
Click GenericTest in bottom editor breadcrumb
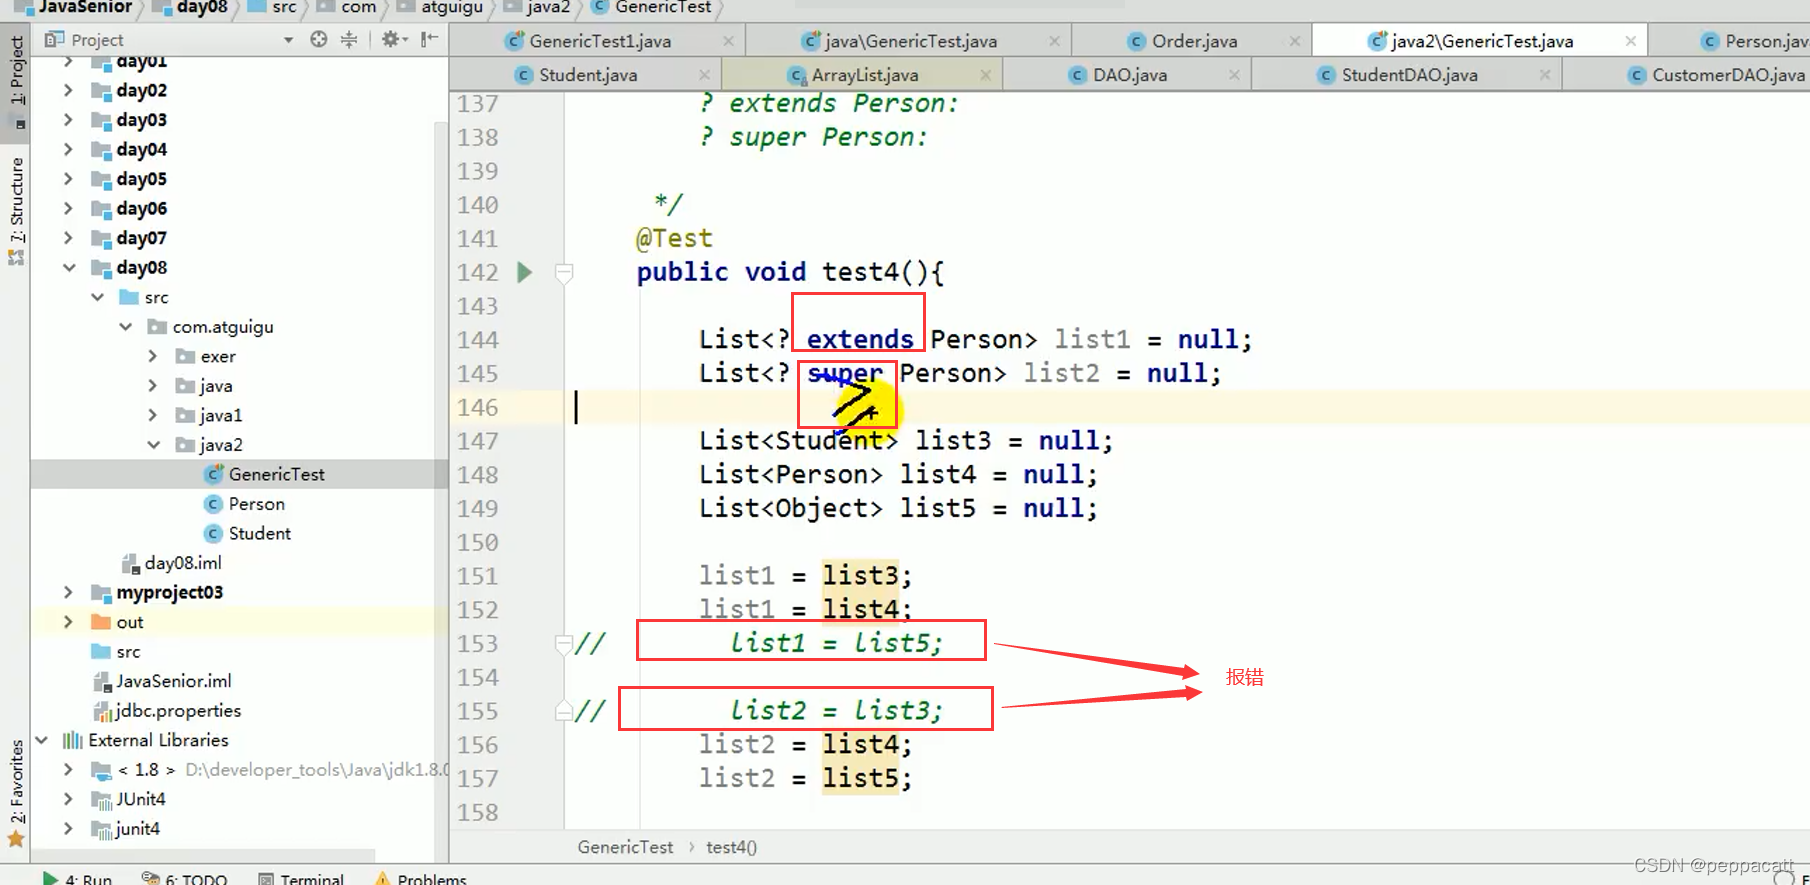625,847
